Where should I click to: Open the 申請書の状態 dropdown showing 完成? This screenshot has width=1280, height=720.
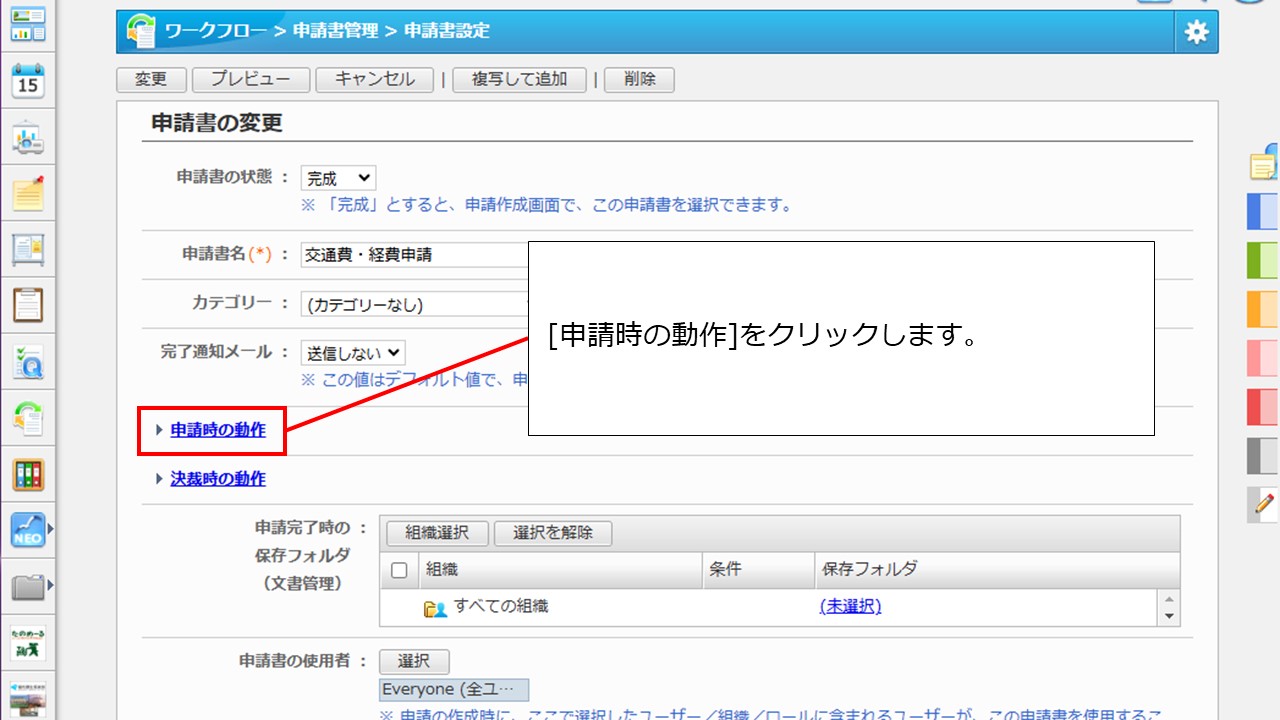338,178
